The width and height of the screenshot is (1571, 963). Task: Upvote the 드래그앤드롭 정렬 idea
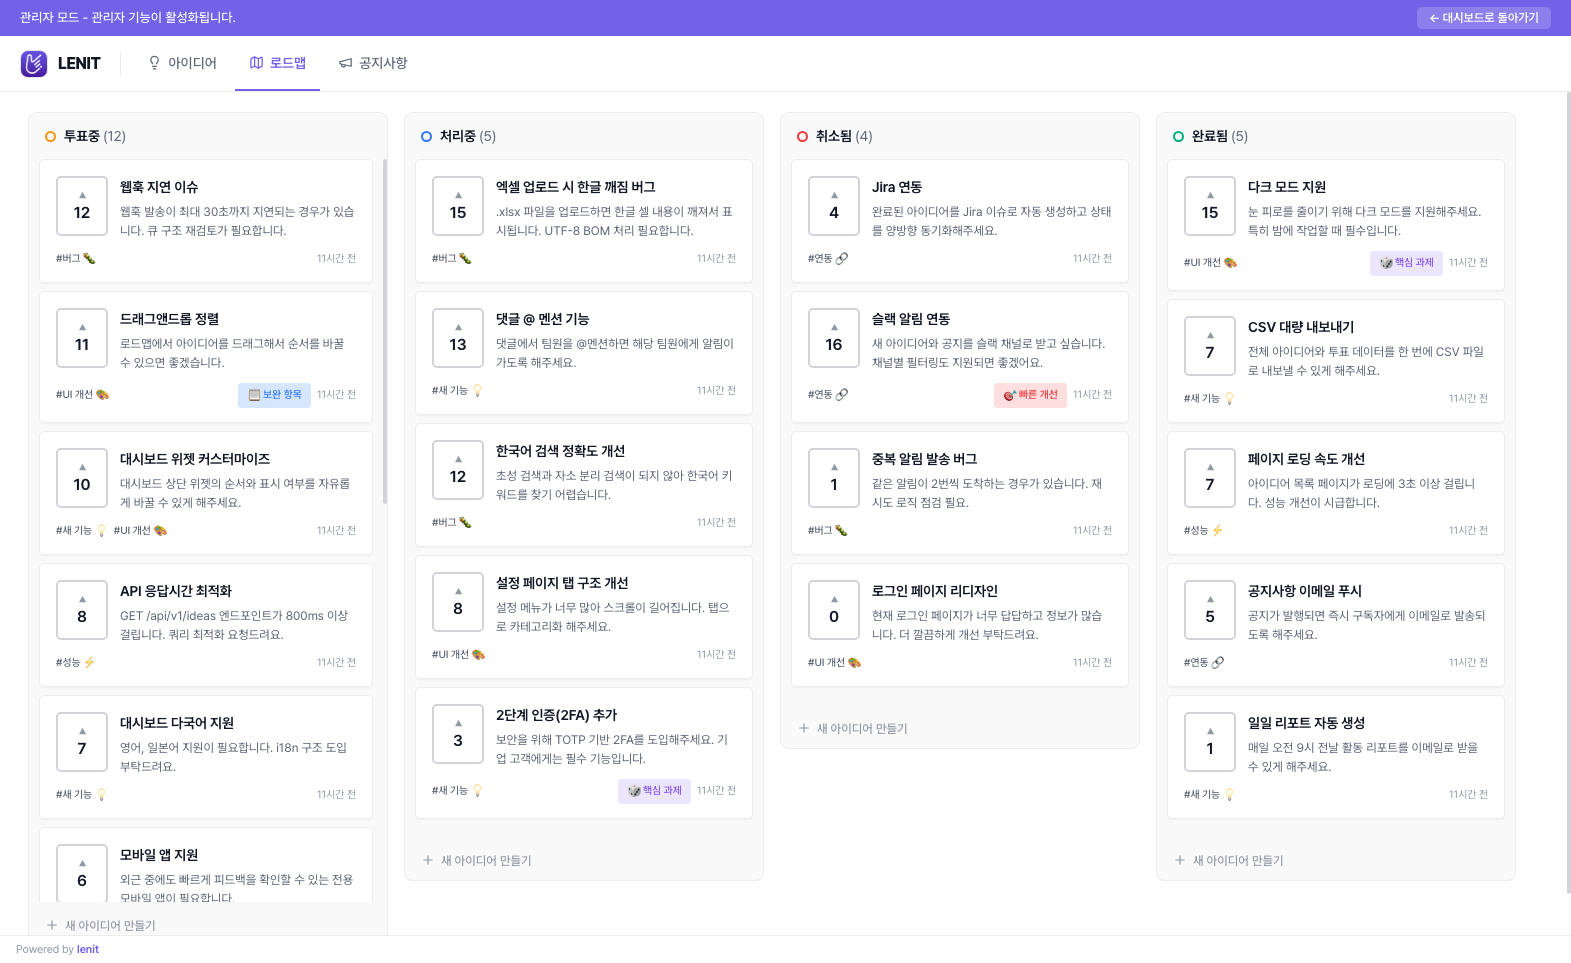[82, 338]
